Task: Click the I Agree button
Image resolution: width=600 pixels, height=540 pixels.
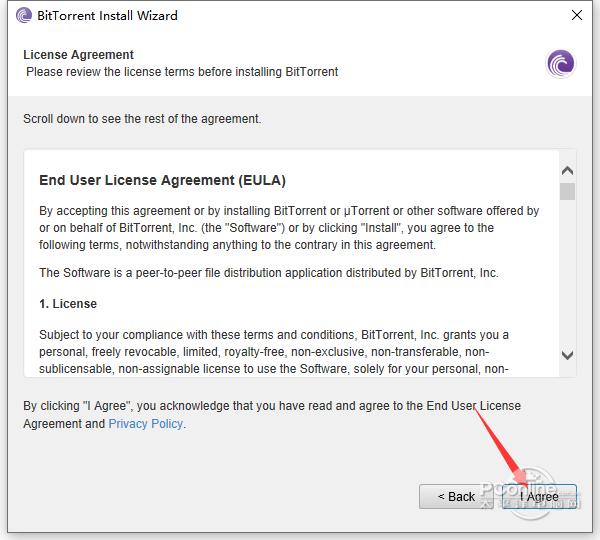Action: click(539, 496)
